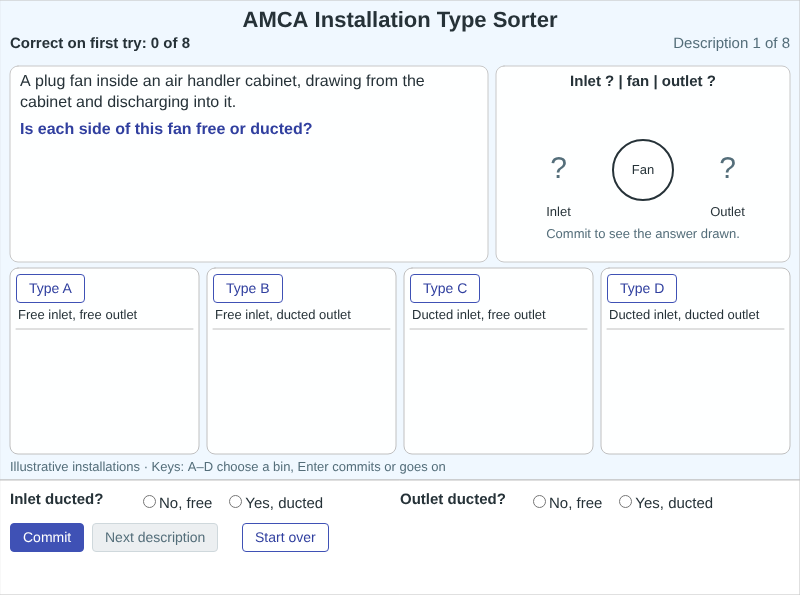The height and width of the screenshot is (597, 800).
Task: Click the Fan circle in the diagram
Action: click(x=643, y=170)
